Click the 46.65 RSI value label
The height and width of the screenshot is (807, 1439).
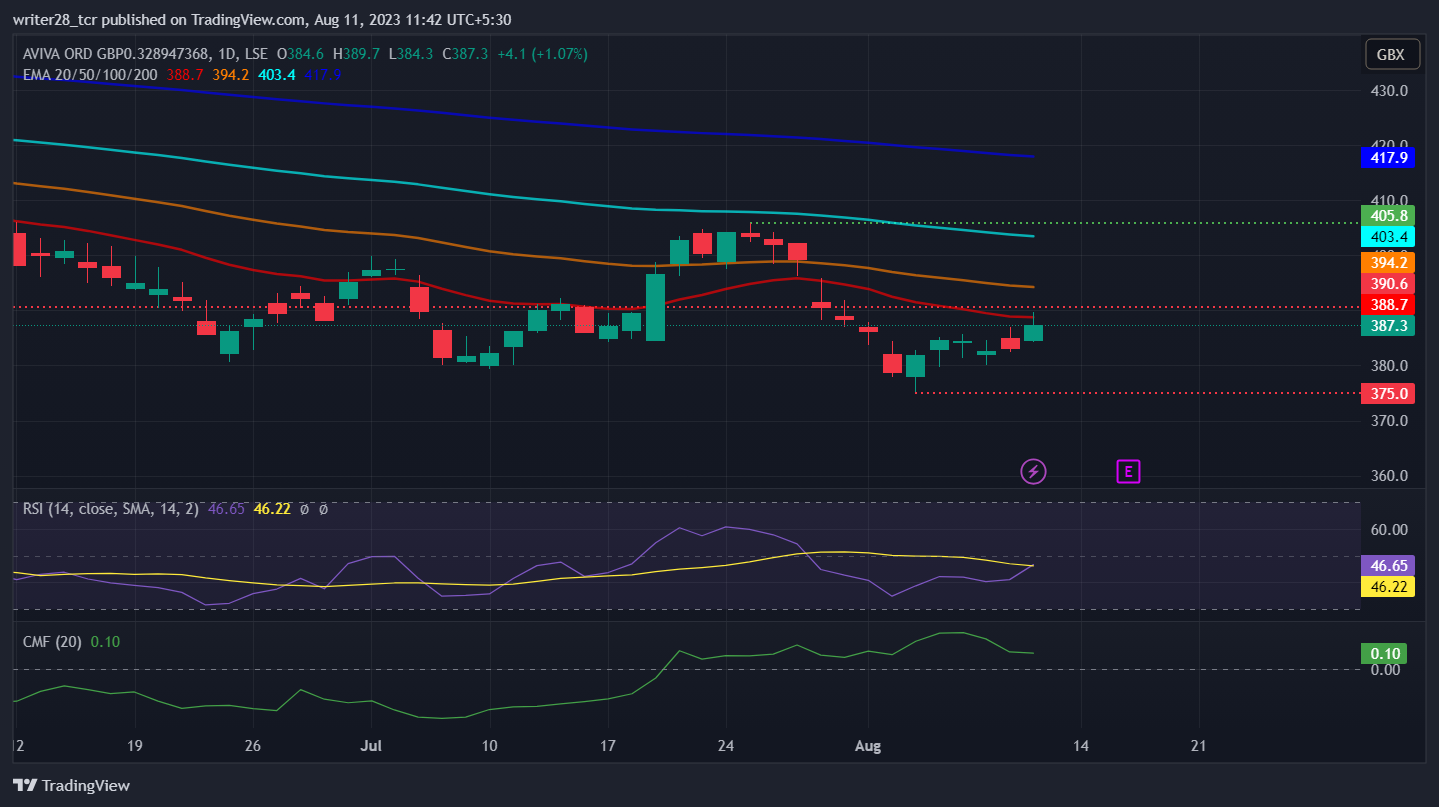tap(1387, 565)
